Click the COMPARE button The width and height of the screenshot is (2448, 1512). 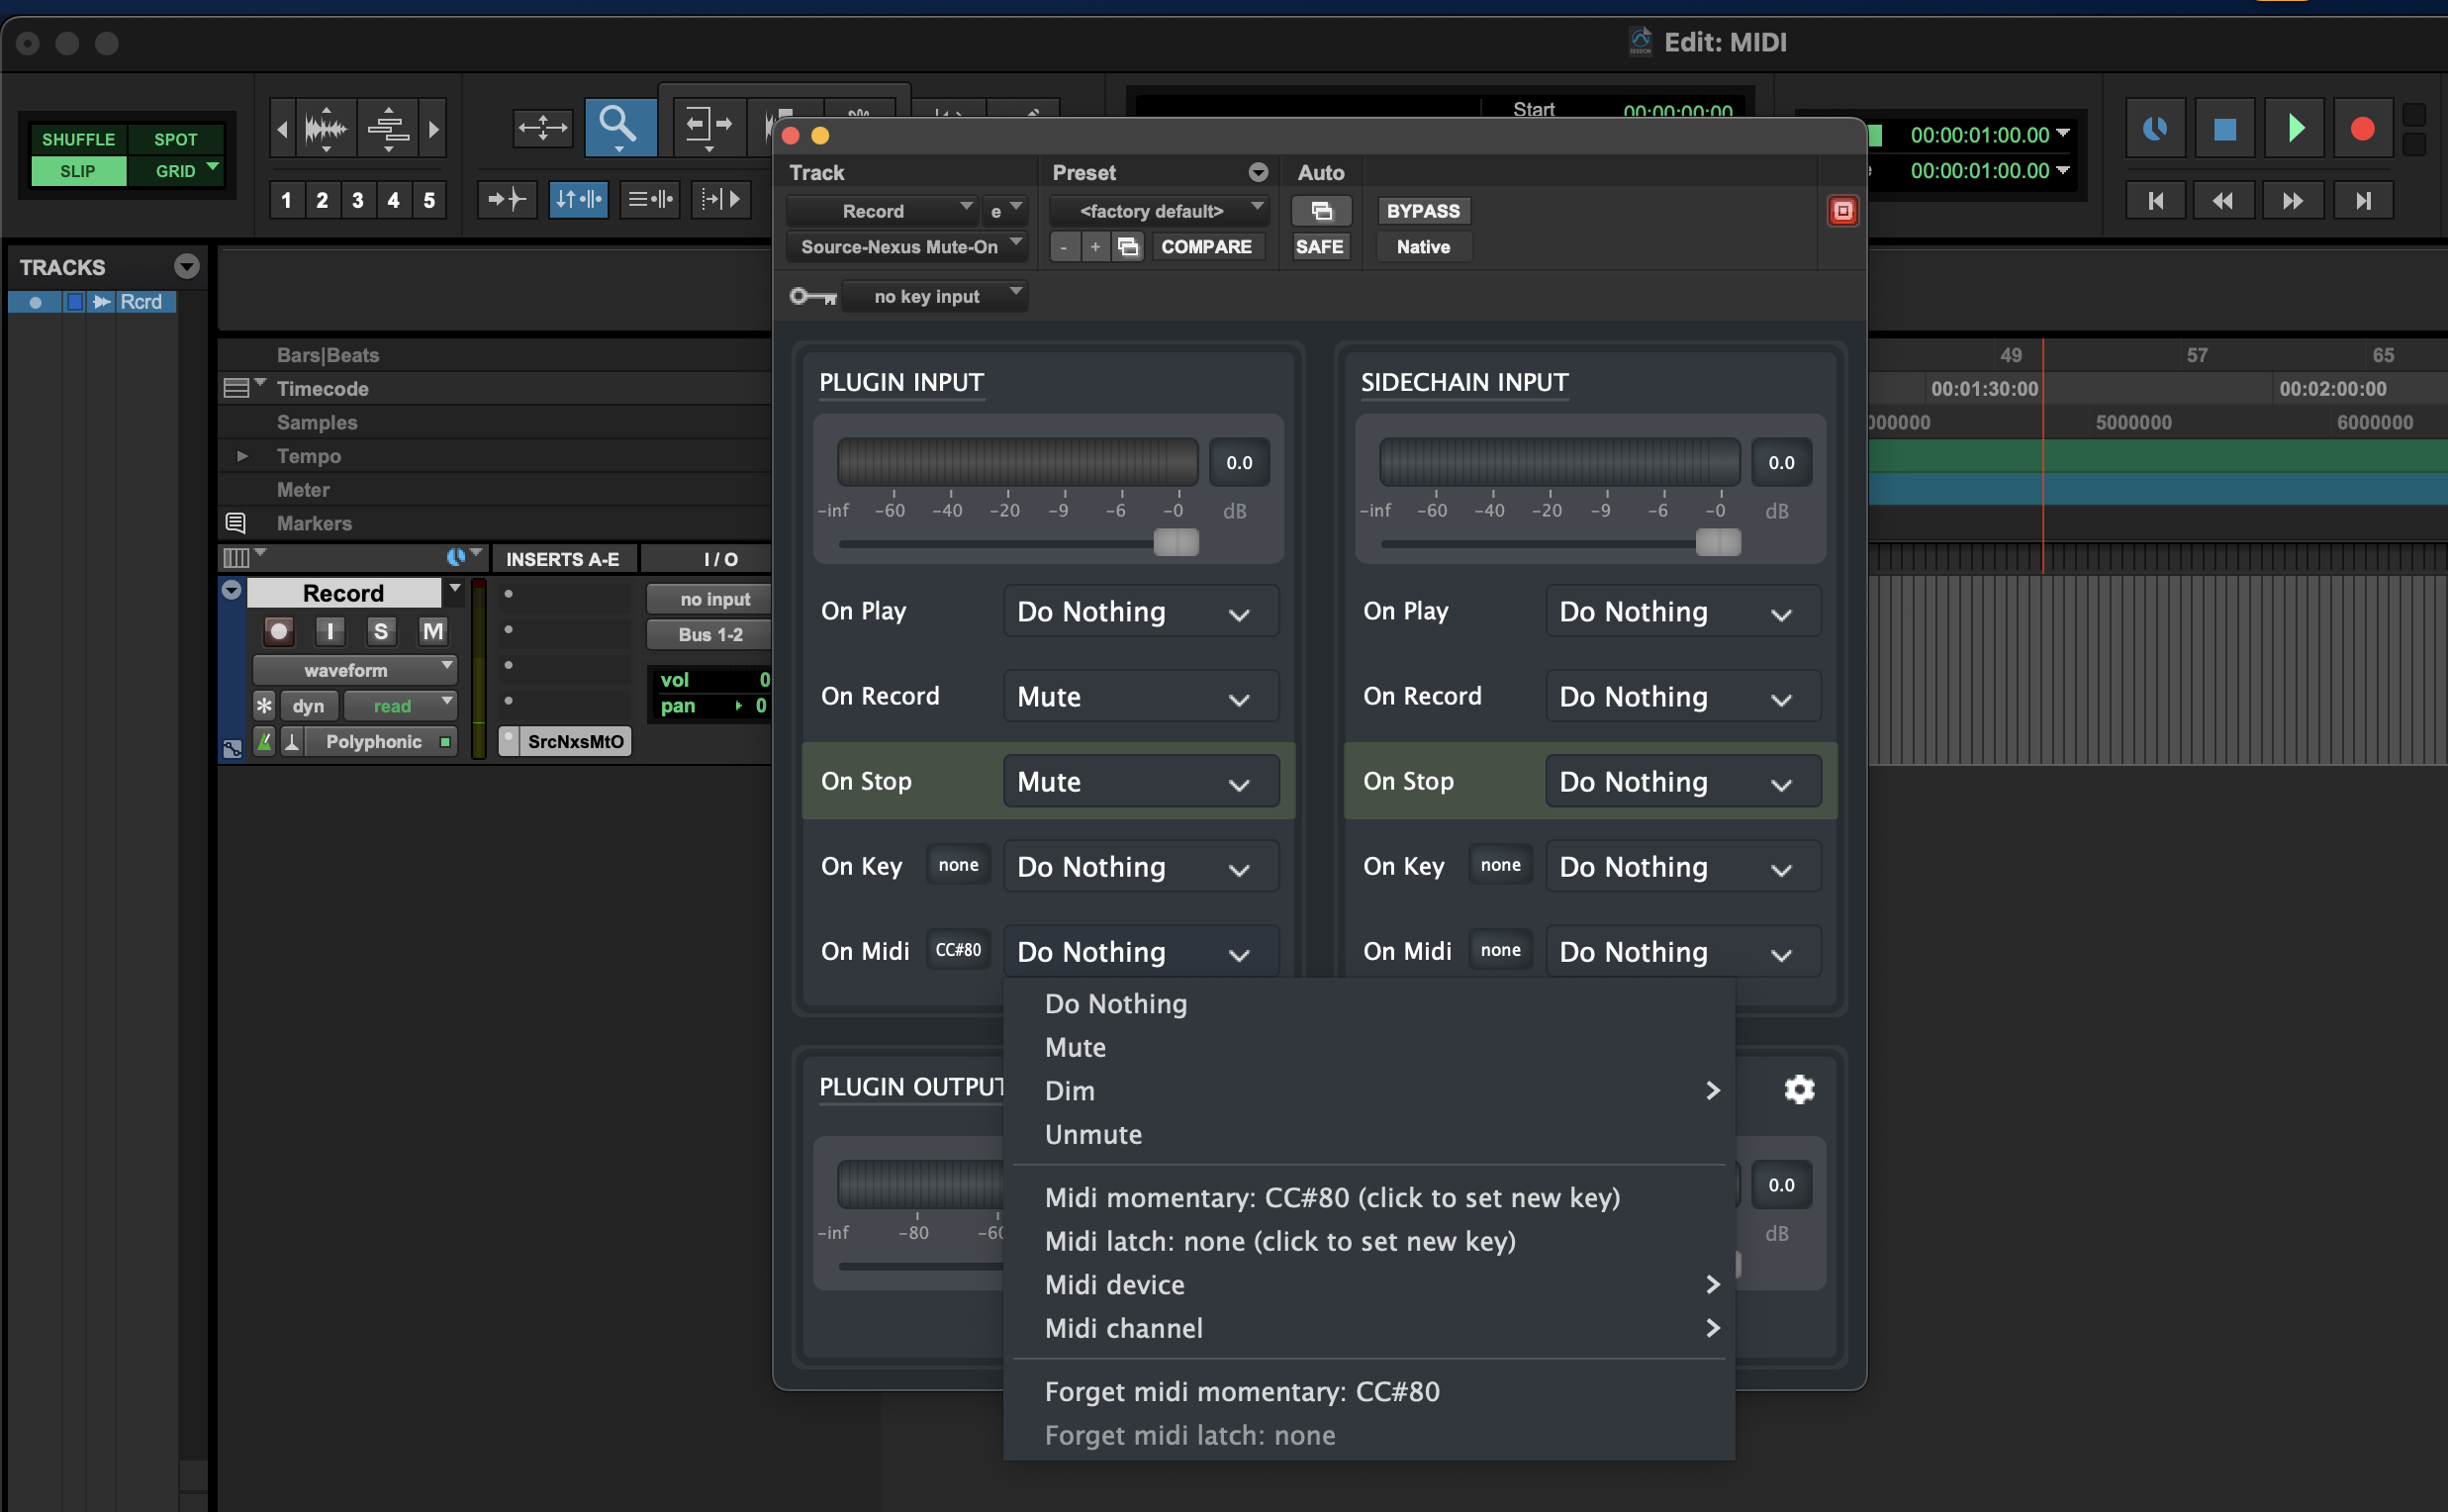point(1205,247)
